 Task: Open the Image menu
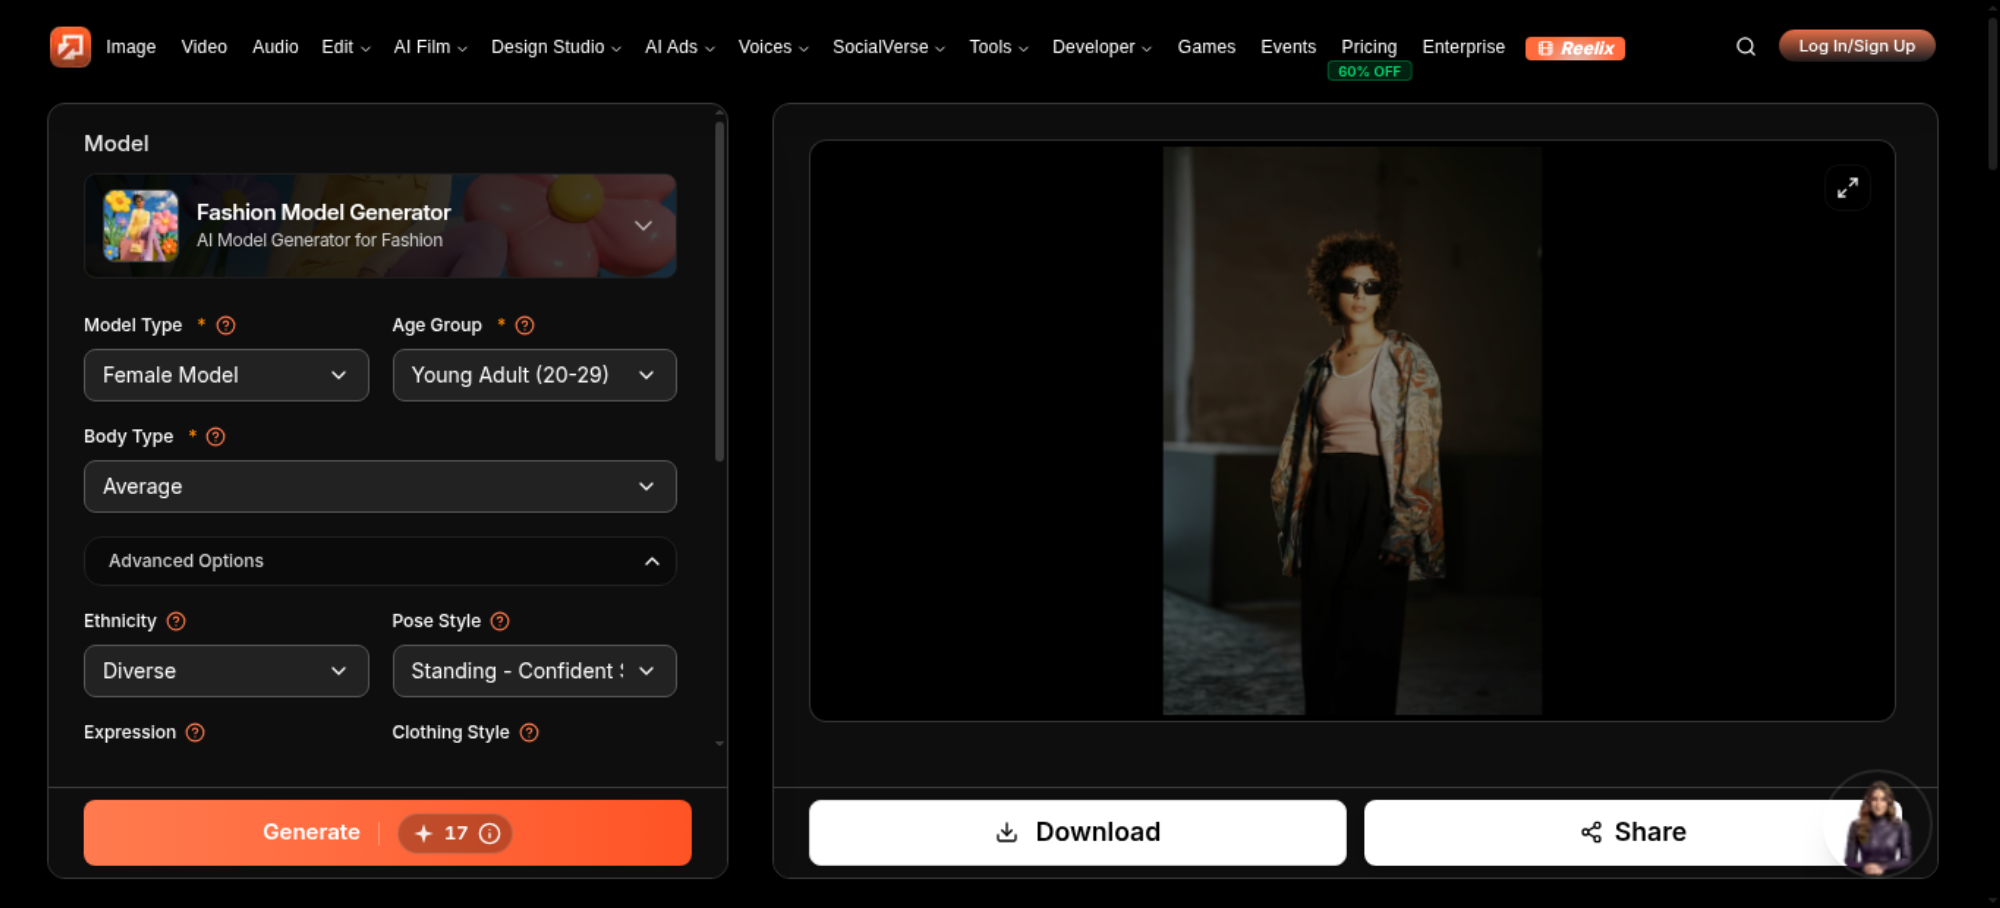tap(131, 47)
